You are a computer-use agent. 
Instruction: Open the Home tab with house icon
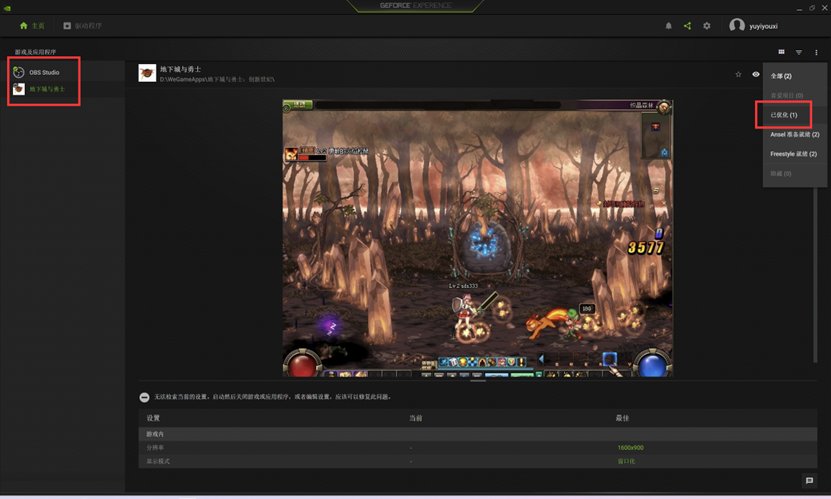tap(32, 25)
